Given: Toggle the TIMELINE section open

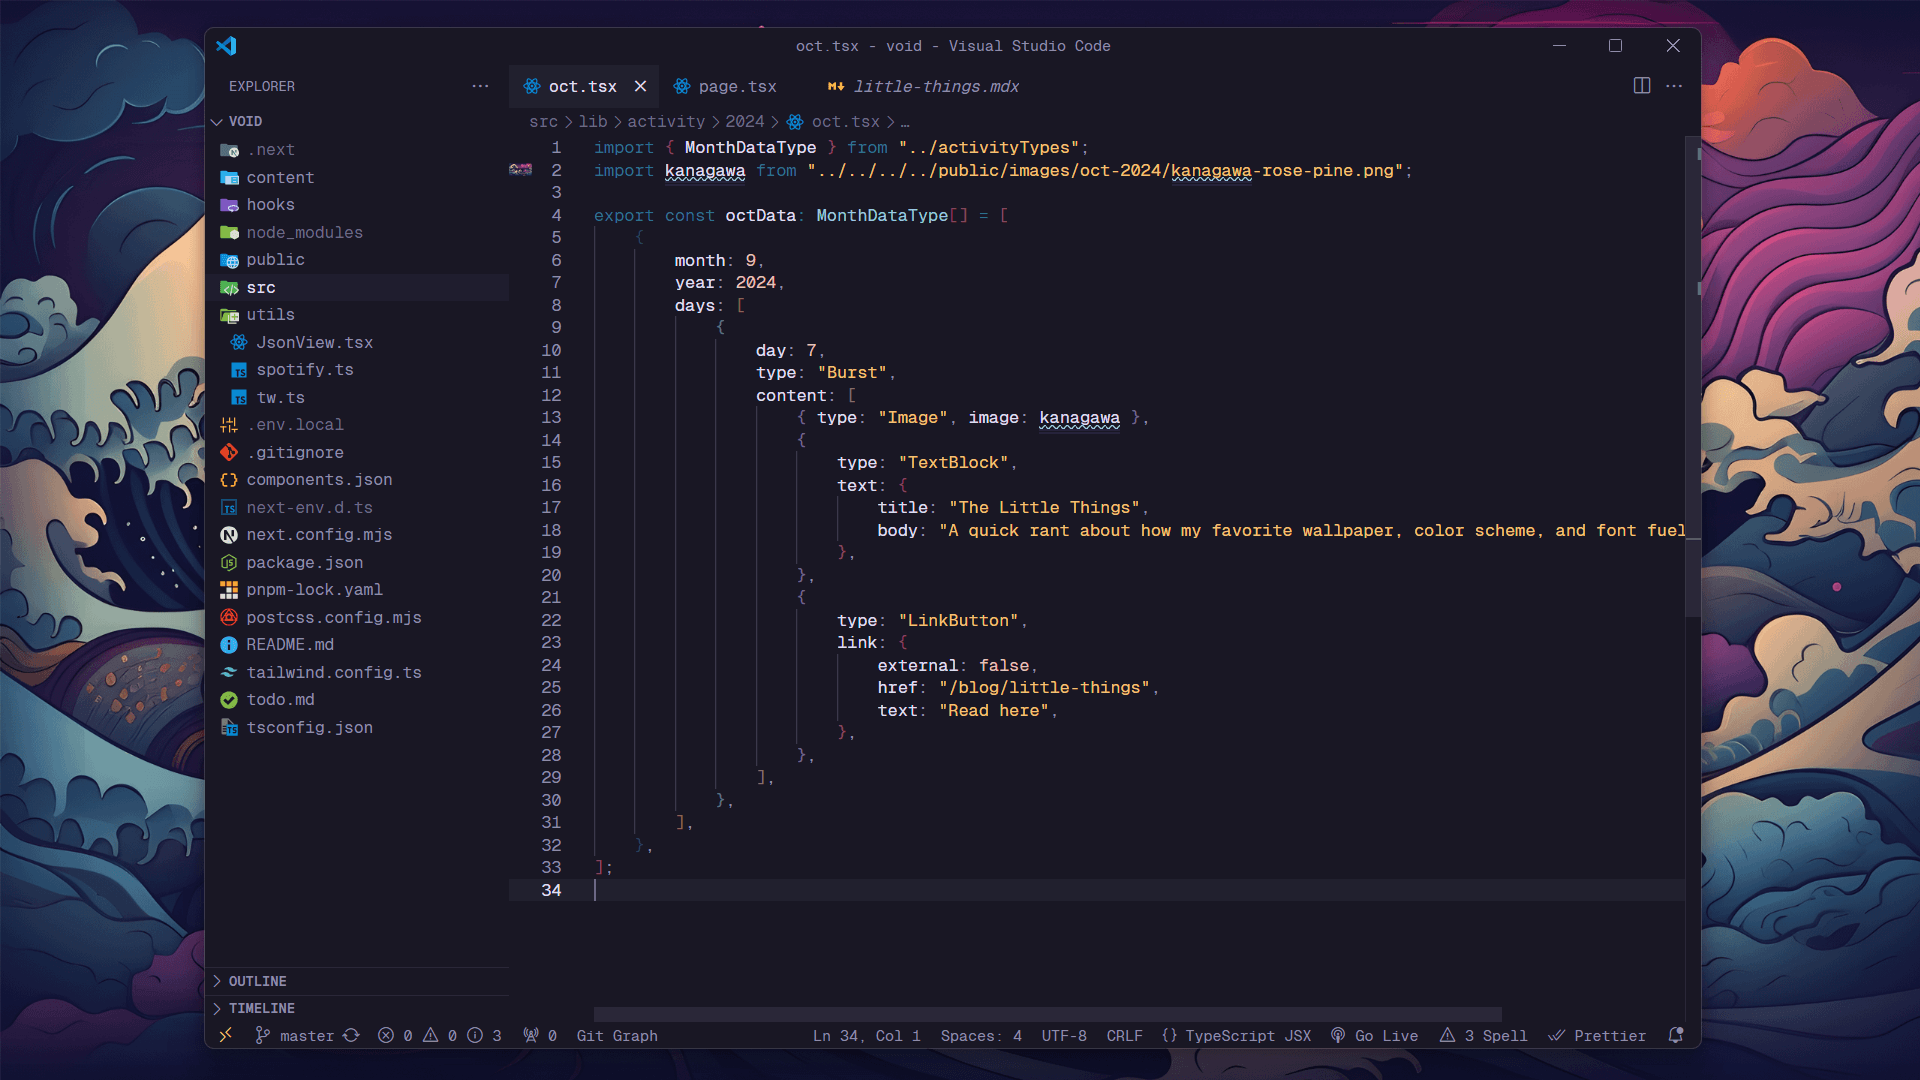Looking at the screenshot, I should point(262,1008).
